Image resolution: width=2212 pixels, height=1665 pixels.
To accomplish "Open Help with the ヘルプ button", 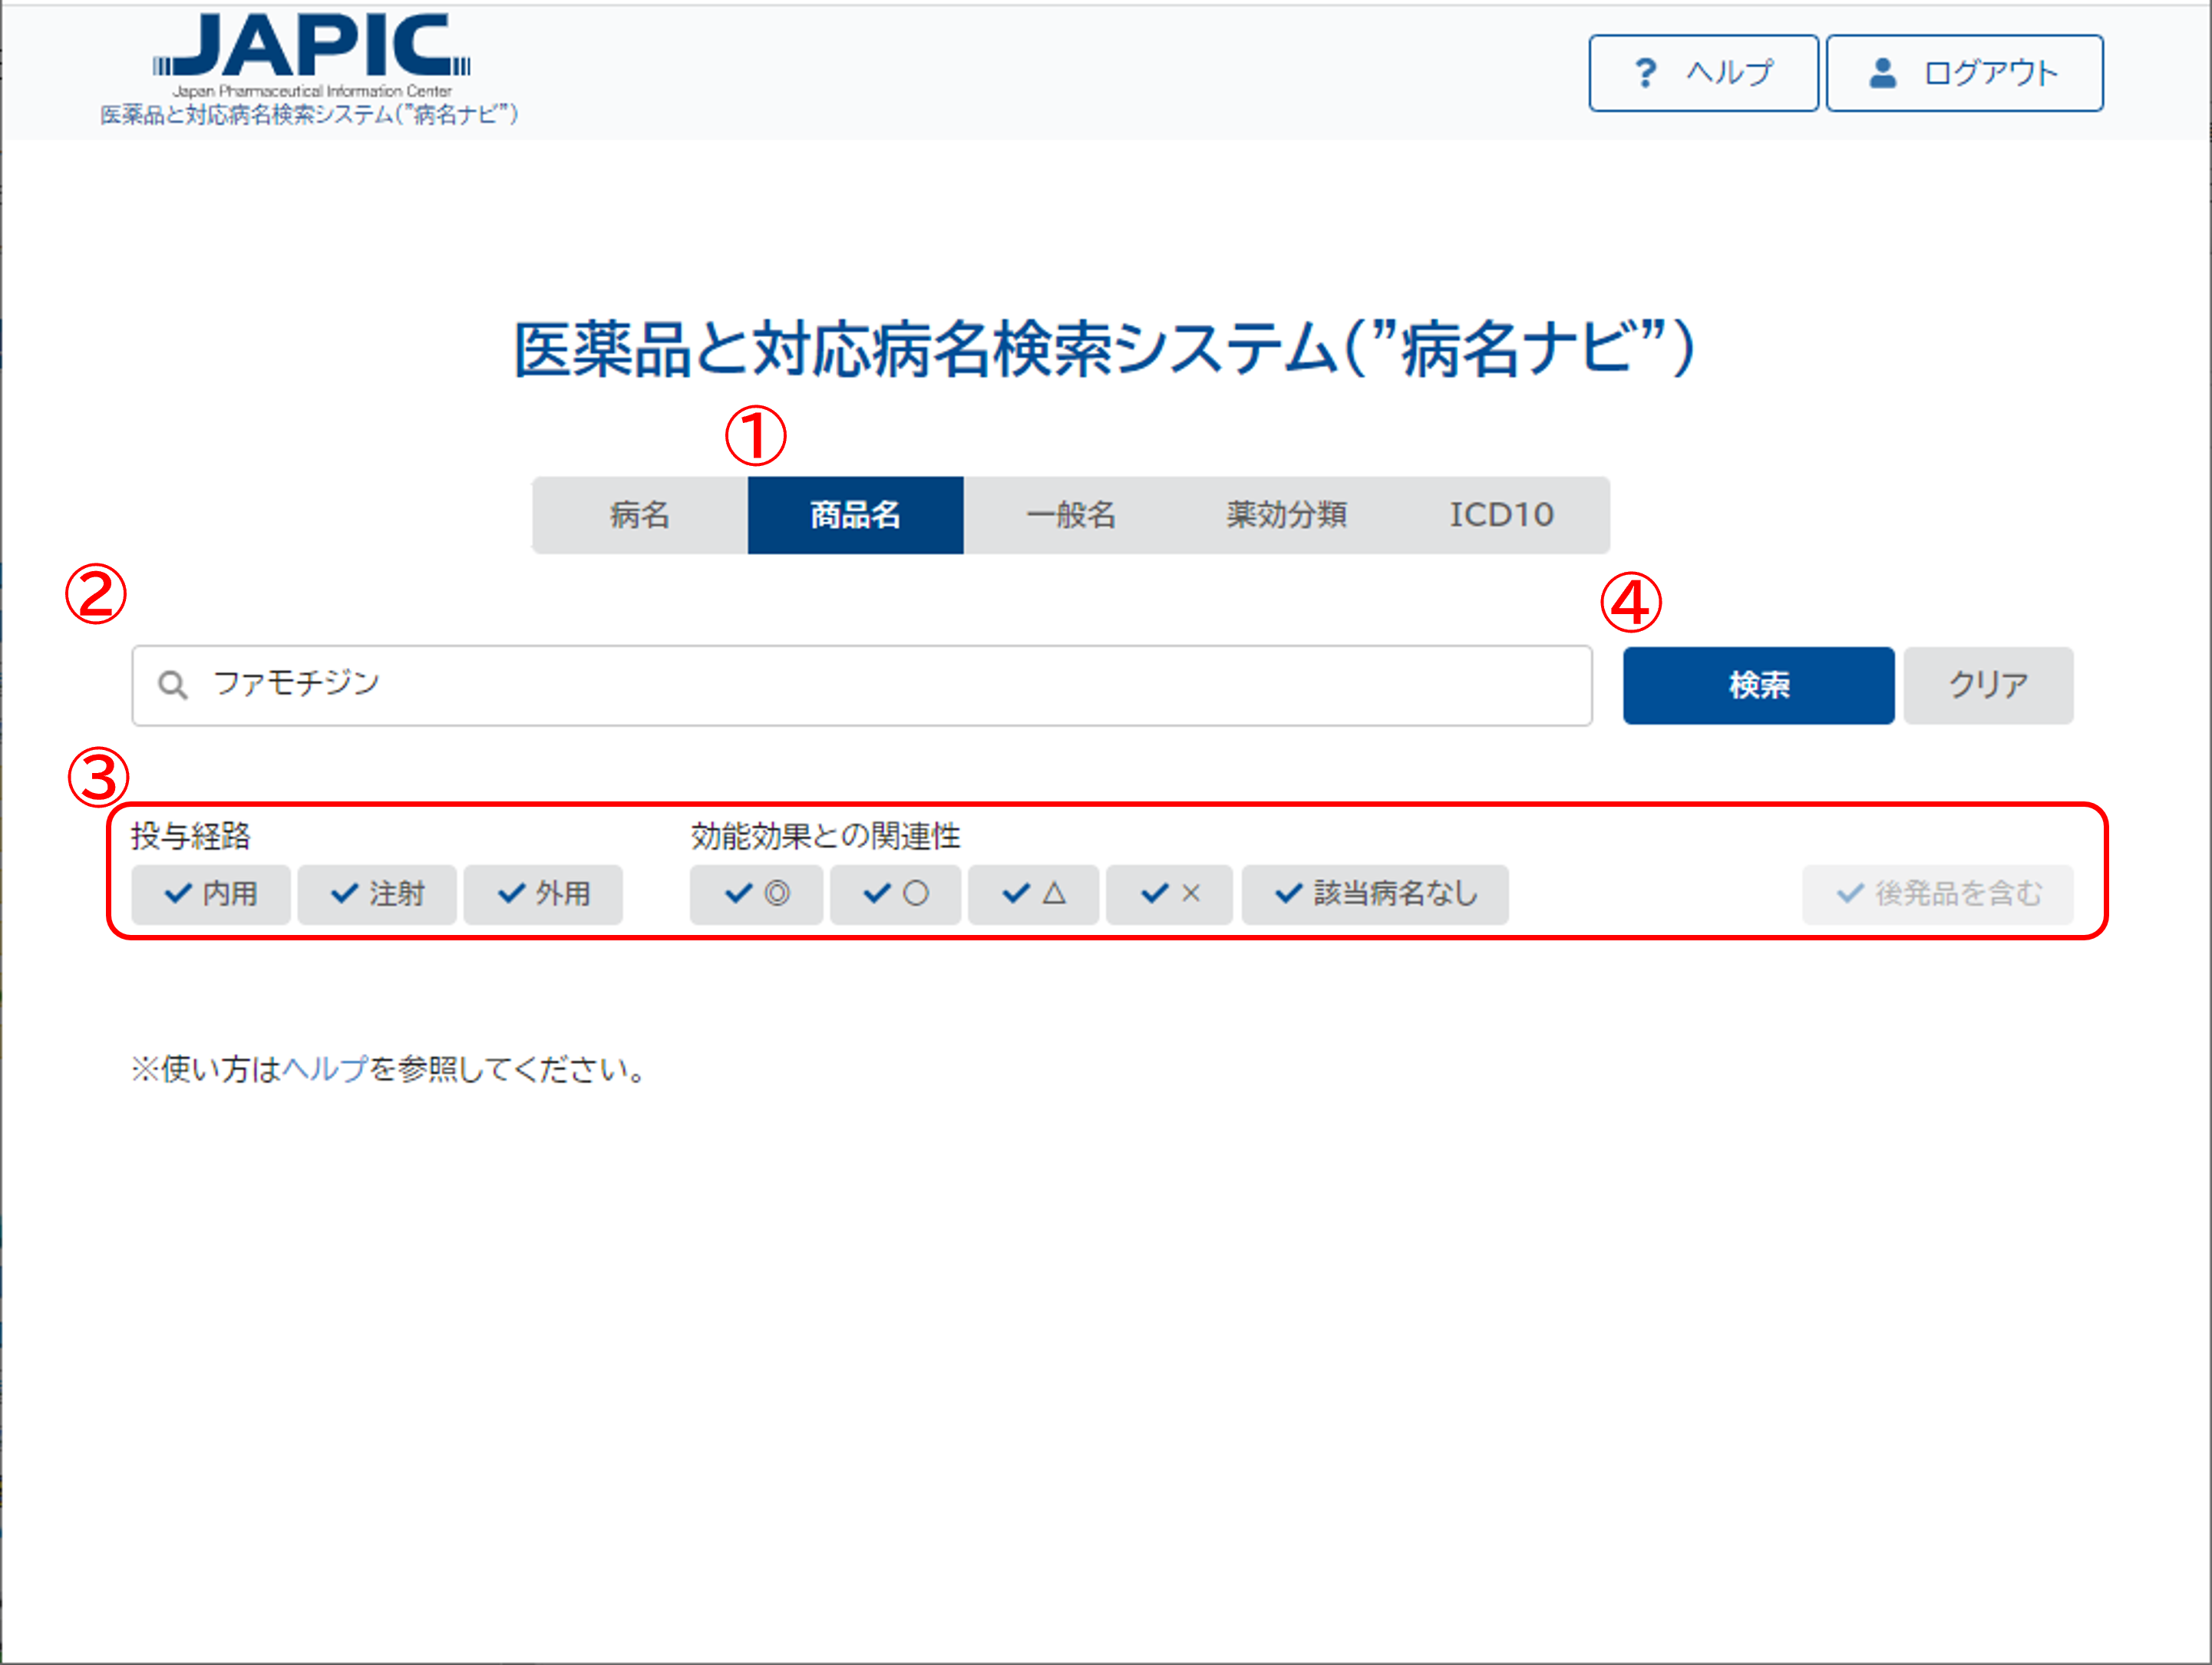I will click(x=1703, y=73).
